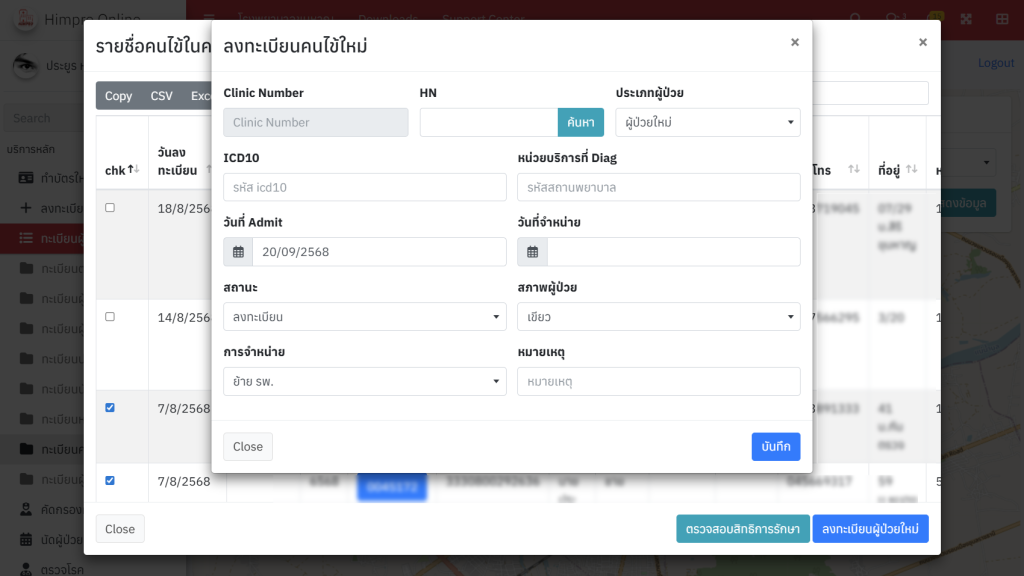Image resolution: width=1024 pixels, height=576 pixels.
Task: Expand the สถานะ select box
Action: tap(365, 317)
